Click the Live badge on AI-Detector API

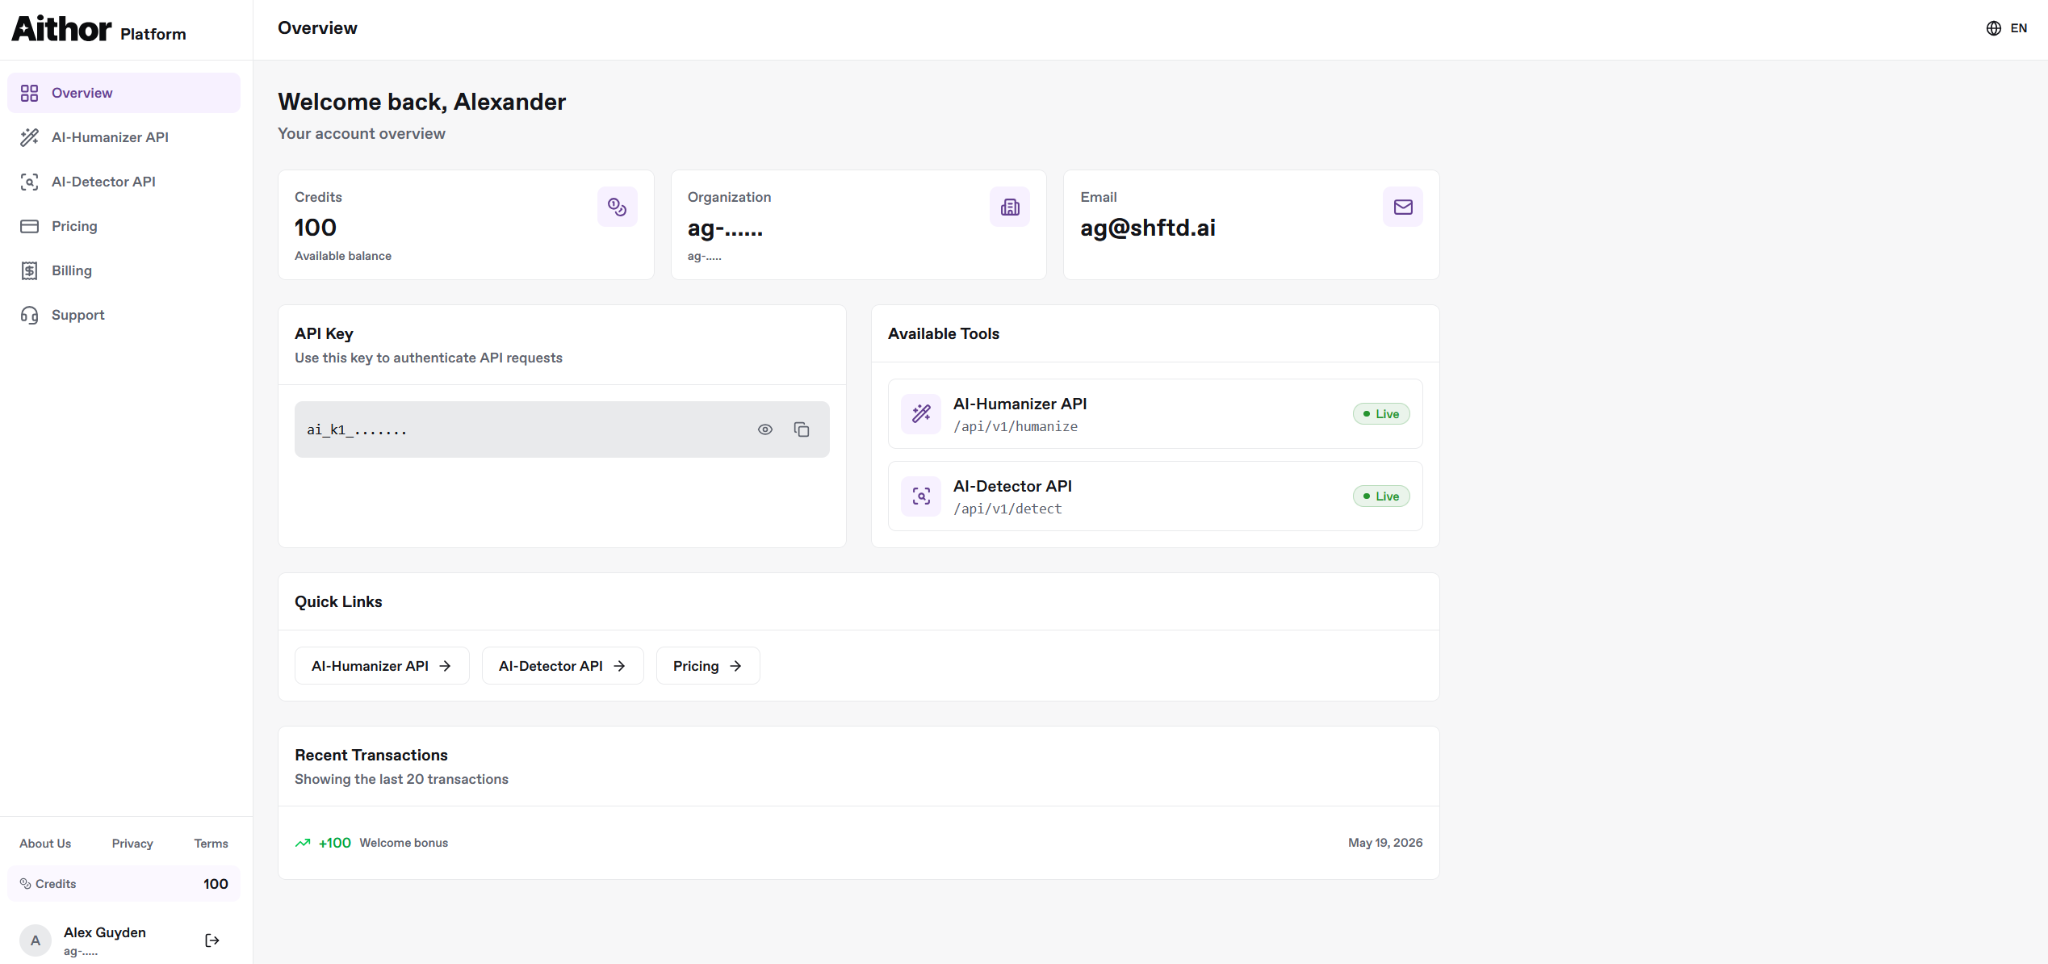(x=1381, y=496)
